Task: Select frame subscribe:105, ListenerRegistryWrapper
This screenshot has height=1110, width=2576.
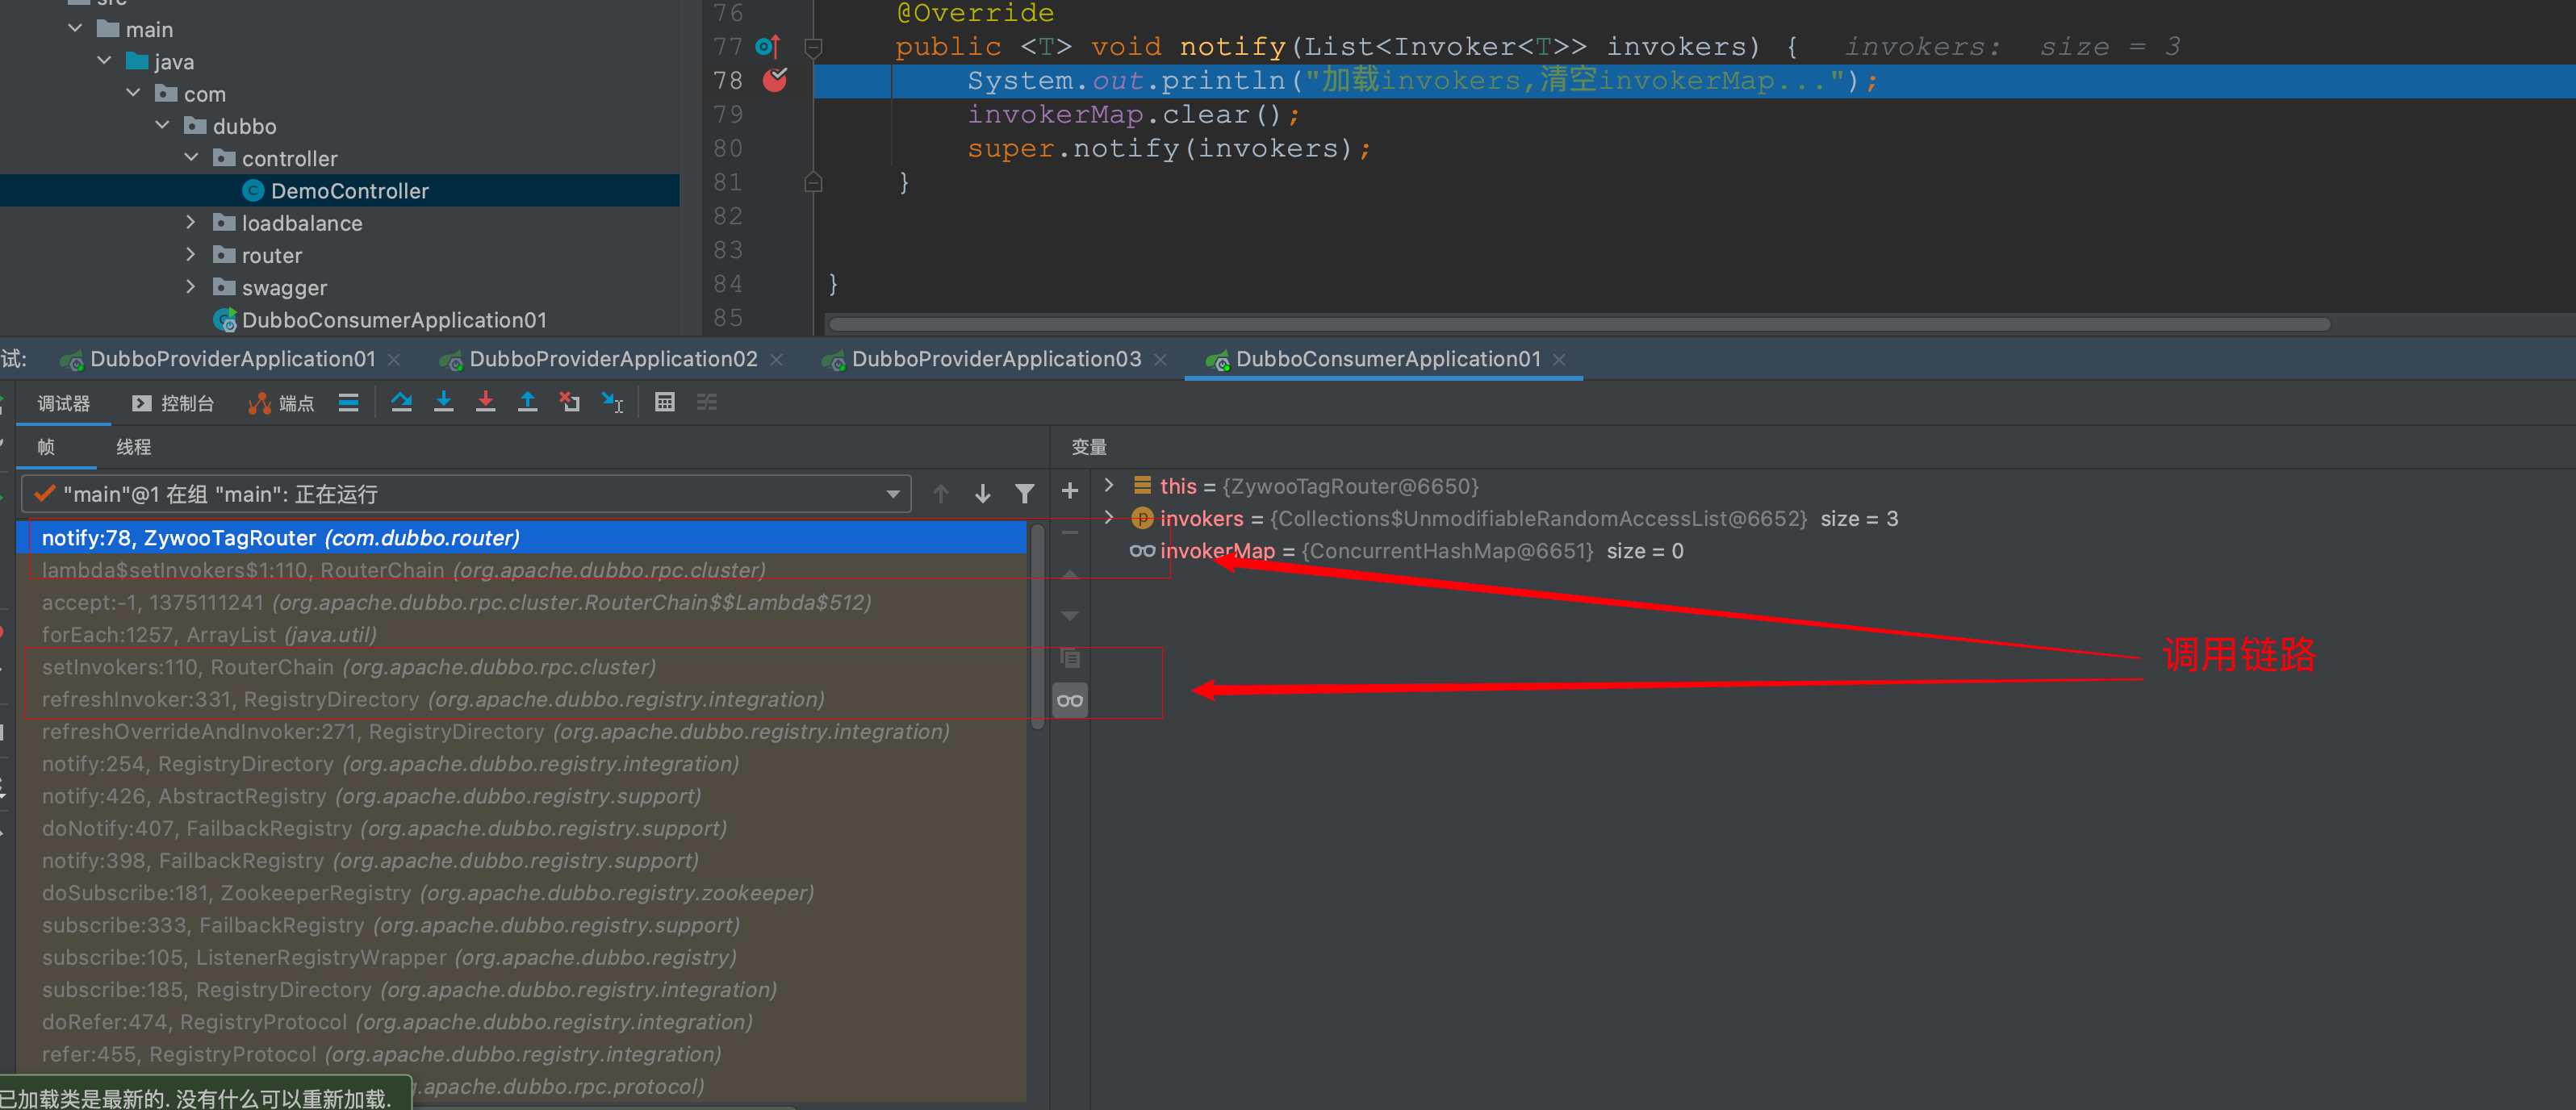Action: pyautogui.click(x=522, y=957)
